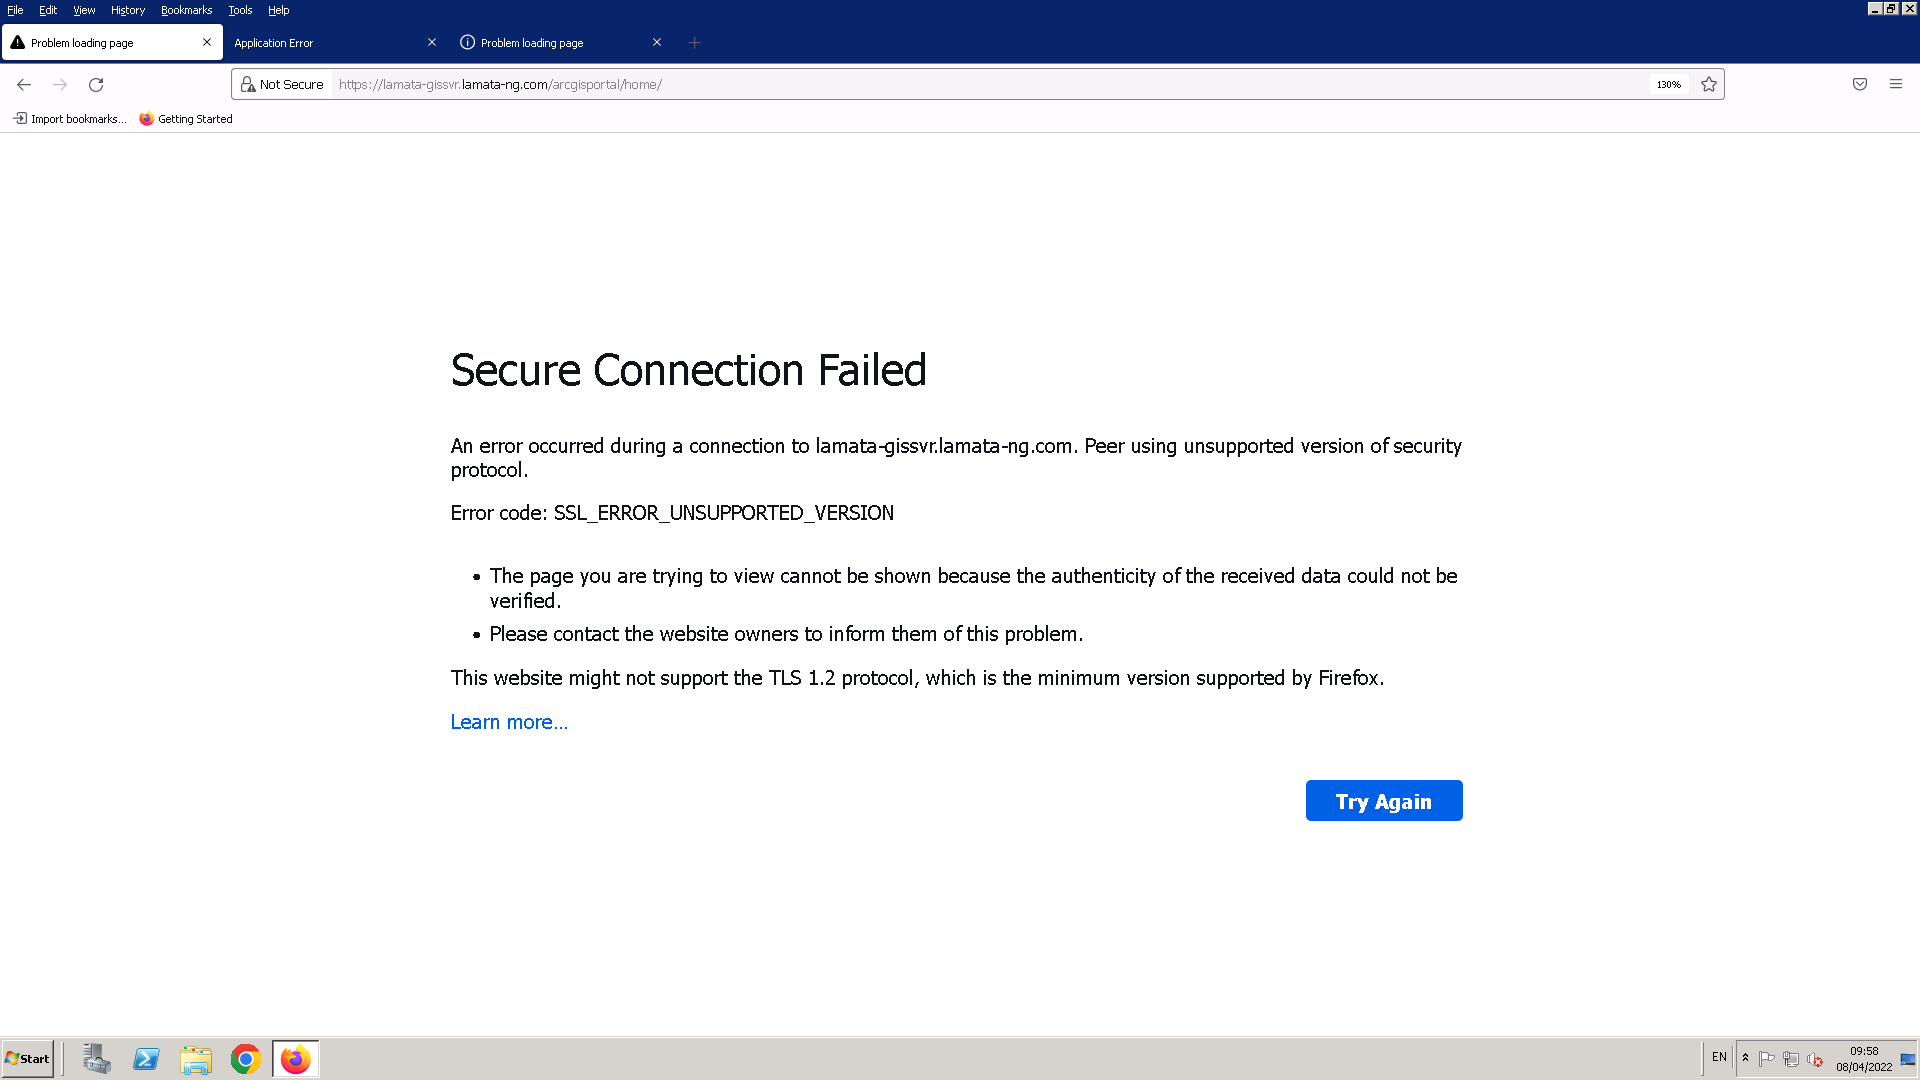
Task: Open the History menu
Action: pos(127,10)
